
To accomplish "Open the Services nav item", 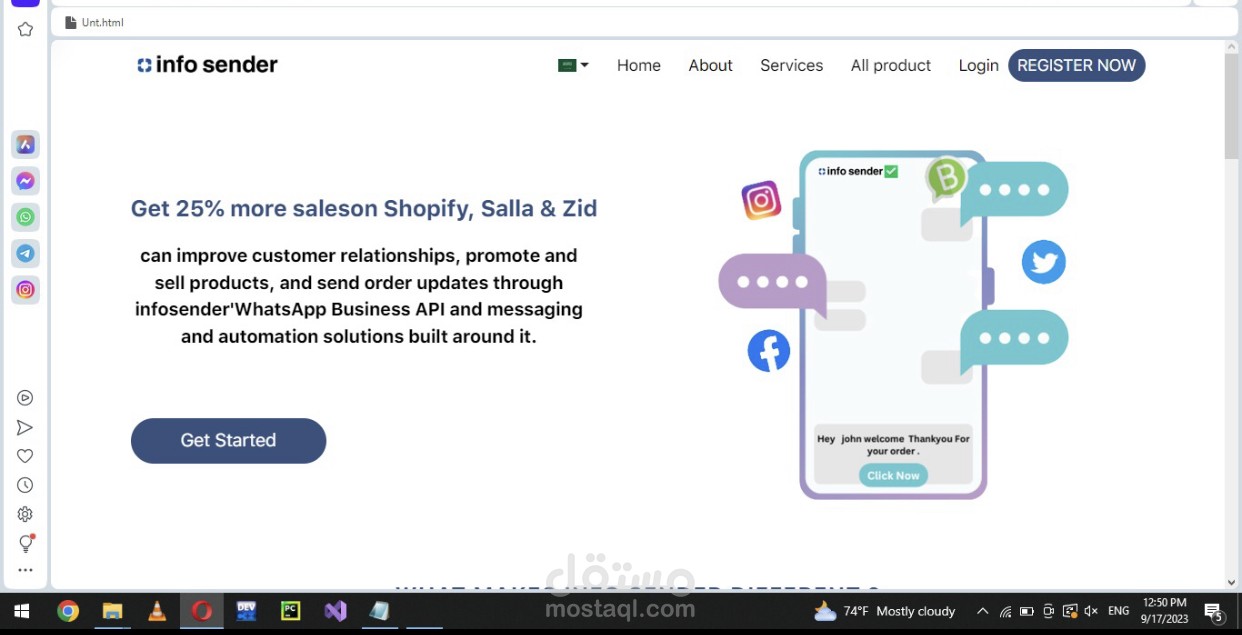I will (x=791, y=65).
